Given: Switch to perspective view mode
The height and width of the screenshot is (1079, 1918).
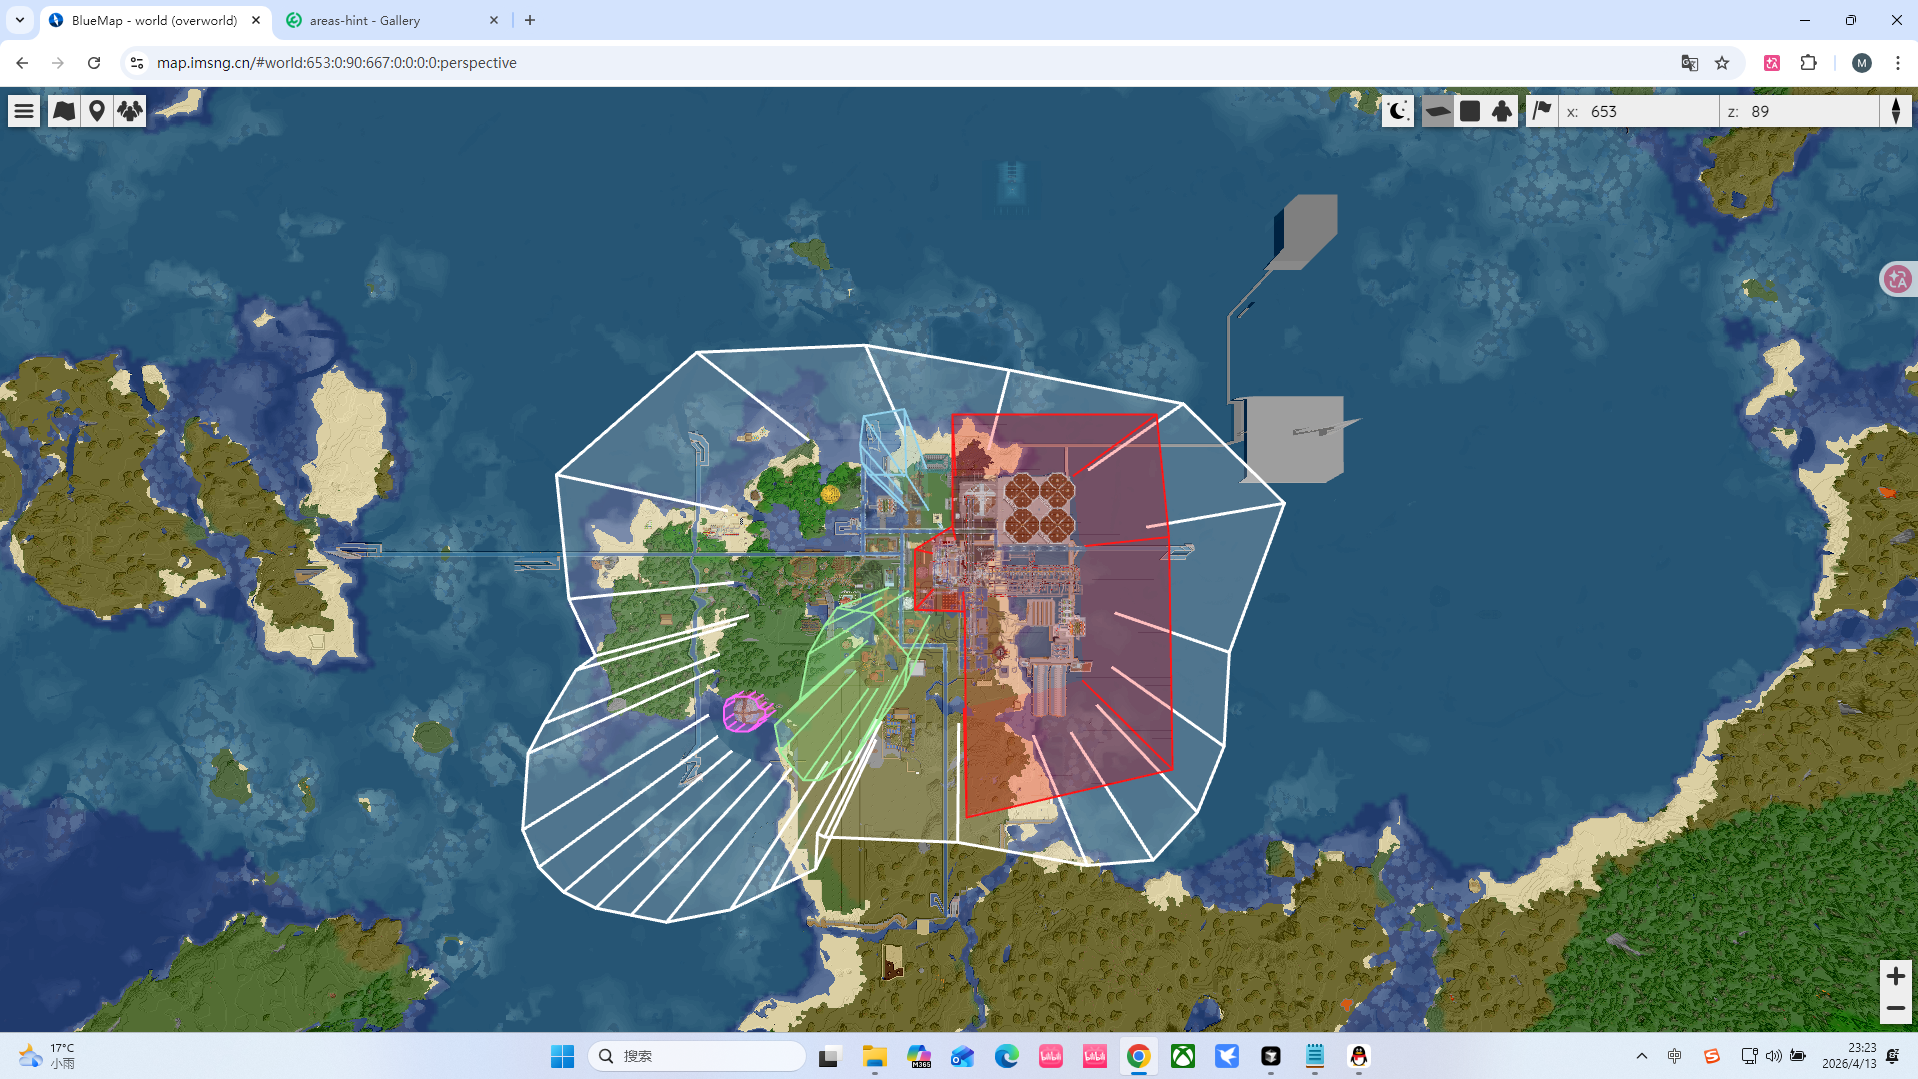Looking at the screenshot, I should [1437, 111].
